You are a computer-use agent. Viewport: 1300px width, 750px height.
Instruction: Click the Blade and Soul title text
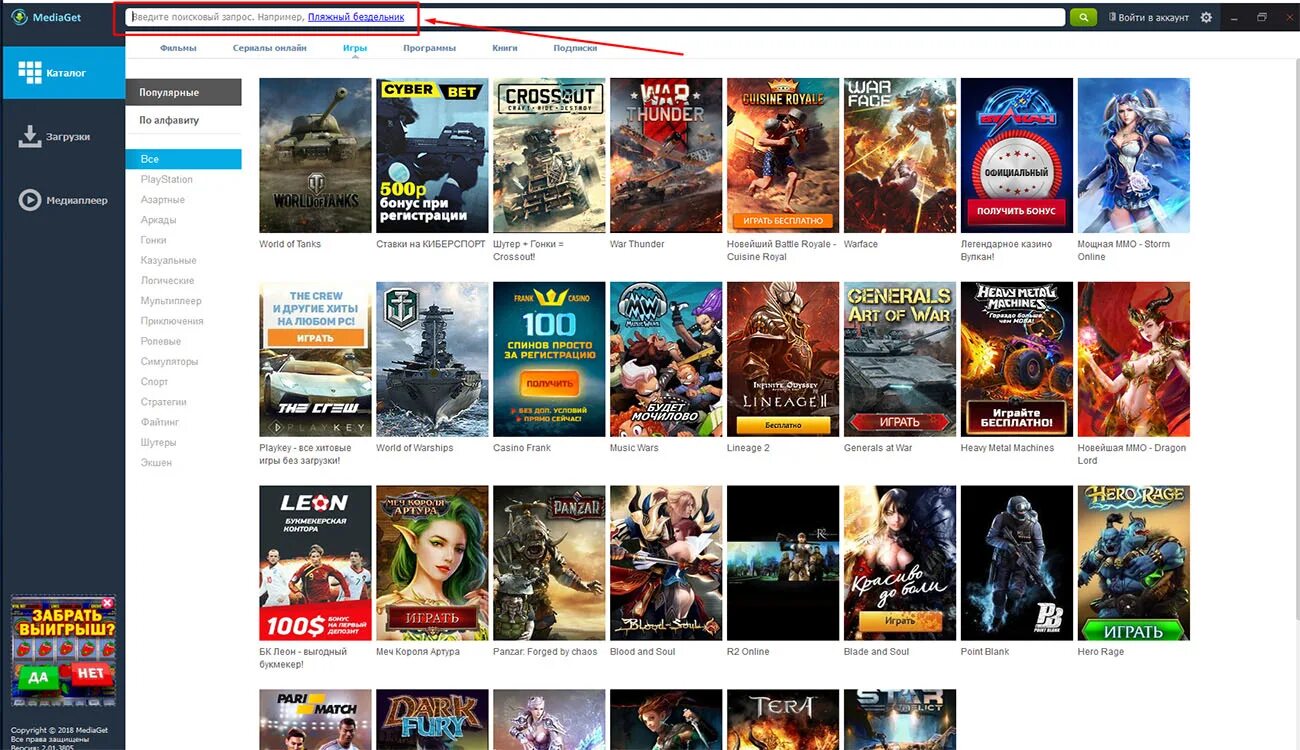pos(877,652)
